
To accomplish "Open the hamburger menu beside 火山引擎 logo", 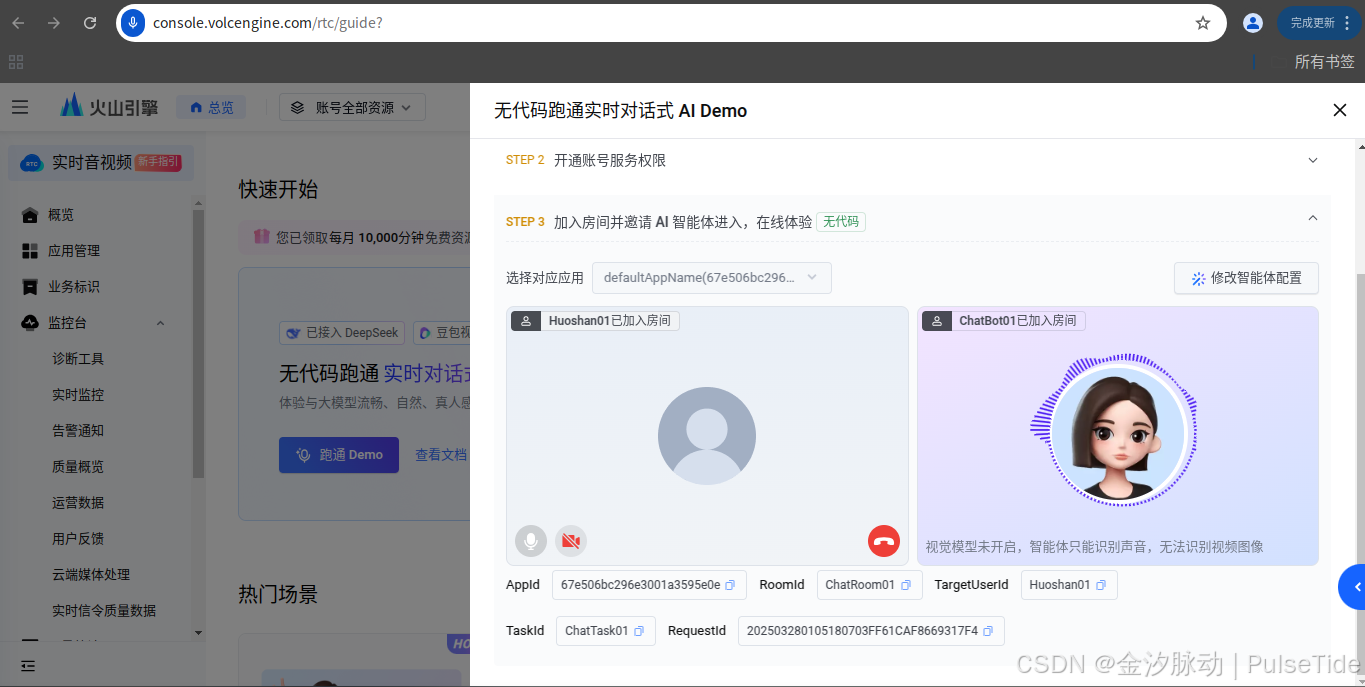I will pyautogui.click(x=20, y=107).
